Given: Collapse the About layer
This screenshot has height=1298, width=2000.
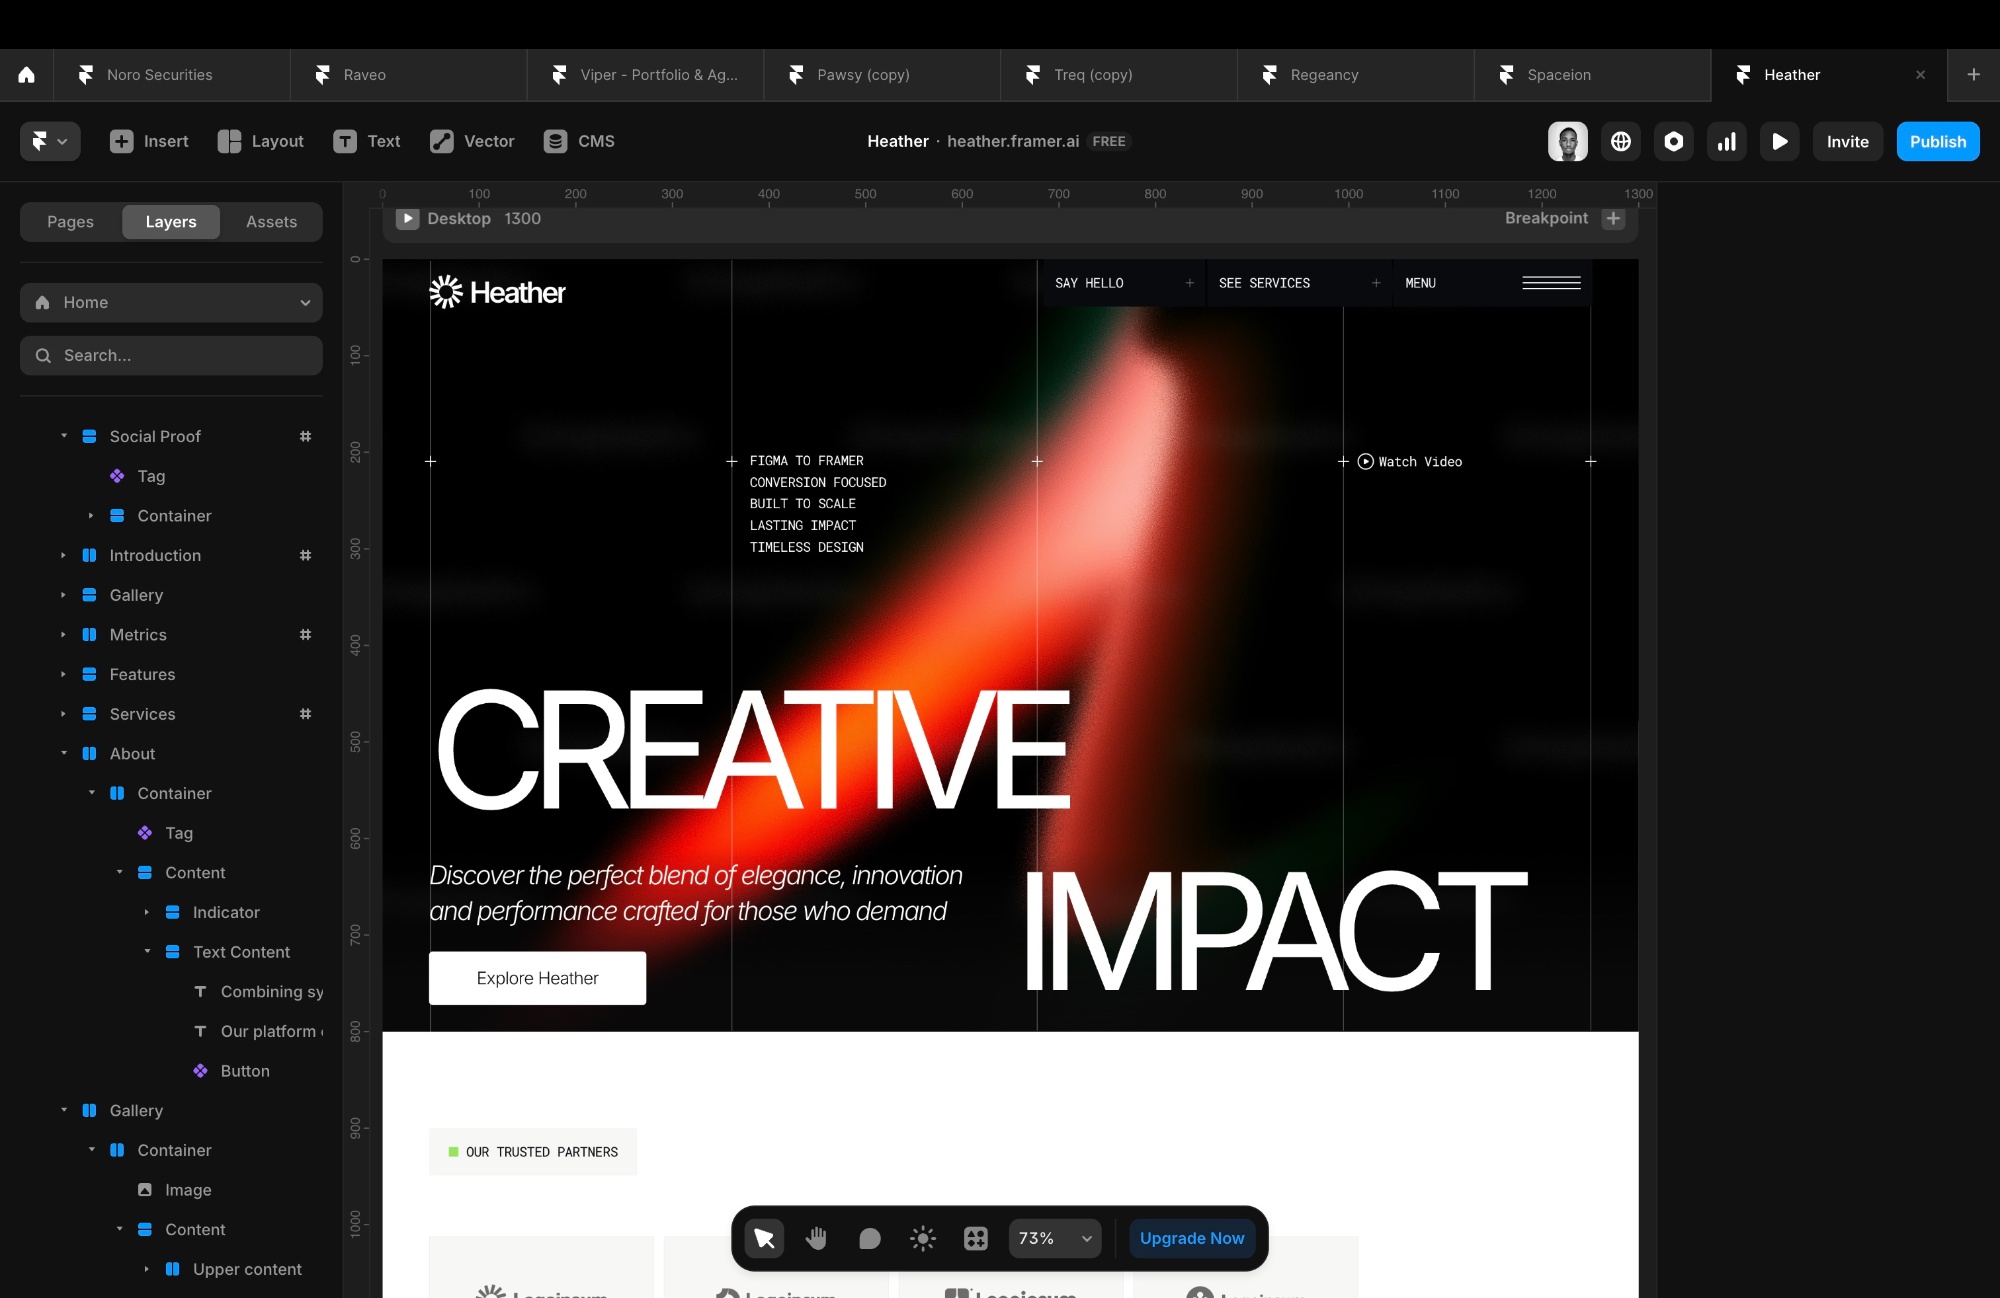Looking at the screenshot, I should [x=64, y=753].
